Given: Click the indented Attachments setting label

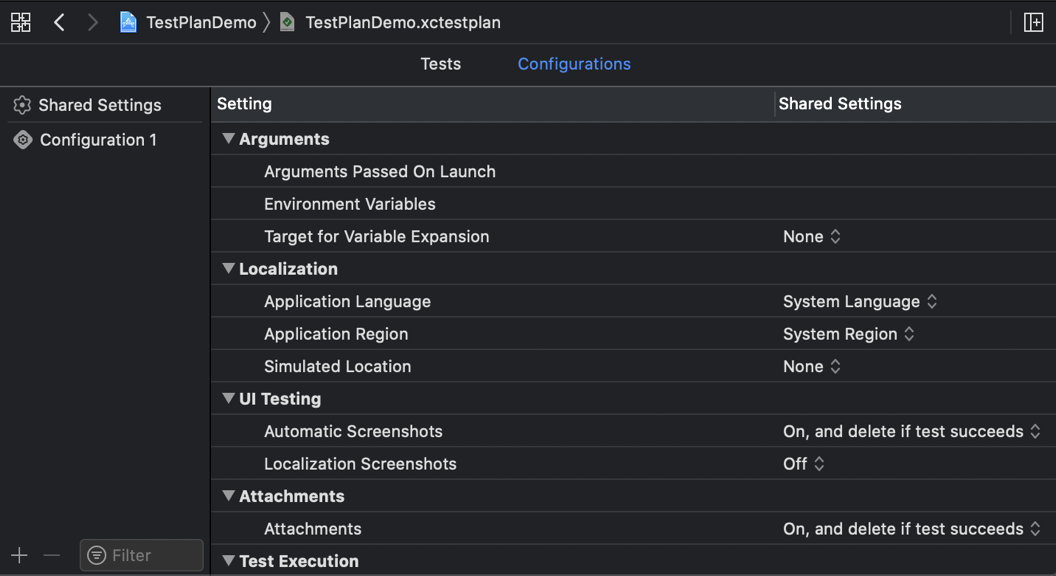Looking at the screenshot, I should click(312, 529).
